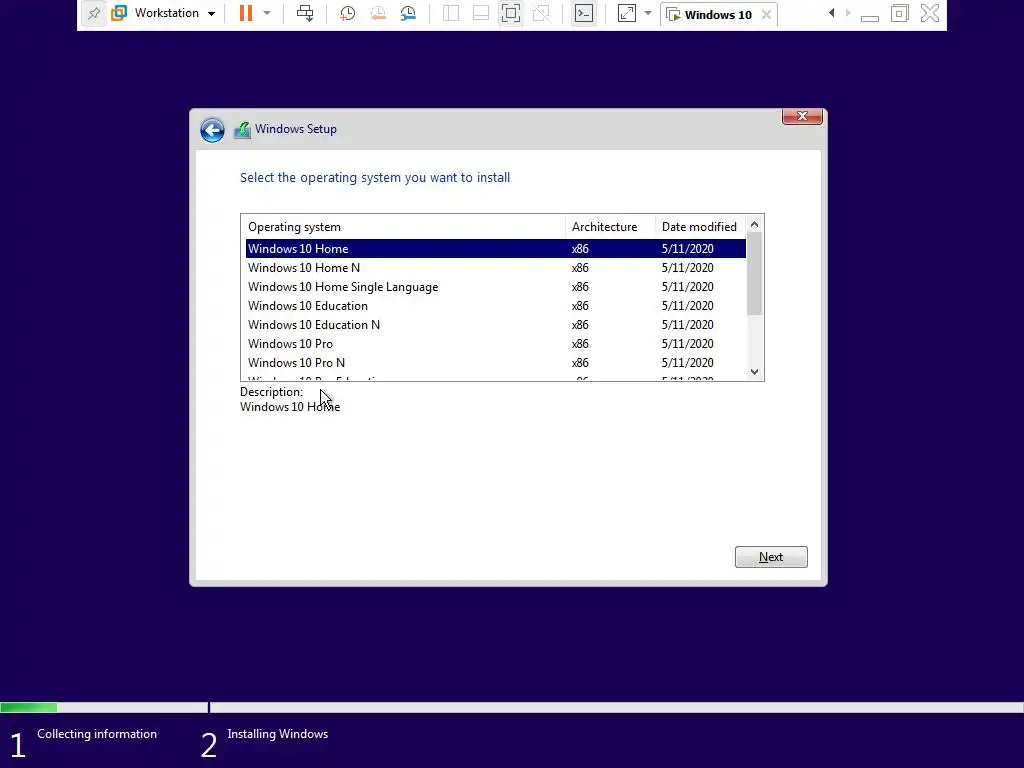This screenshot has height=768, width=1024.
Task: Close the VMware Workstation window
Action: [930, 13]
